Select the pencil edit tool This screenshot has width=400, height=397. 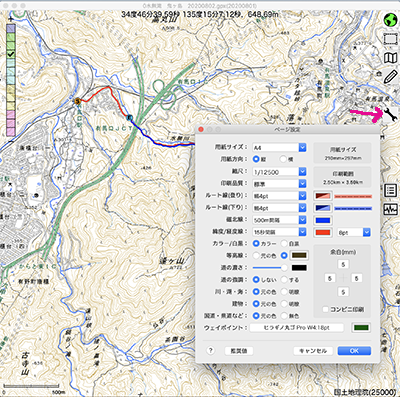pos(390,77)
